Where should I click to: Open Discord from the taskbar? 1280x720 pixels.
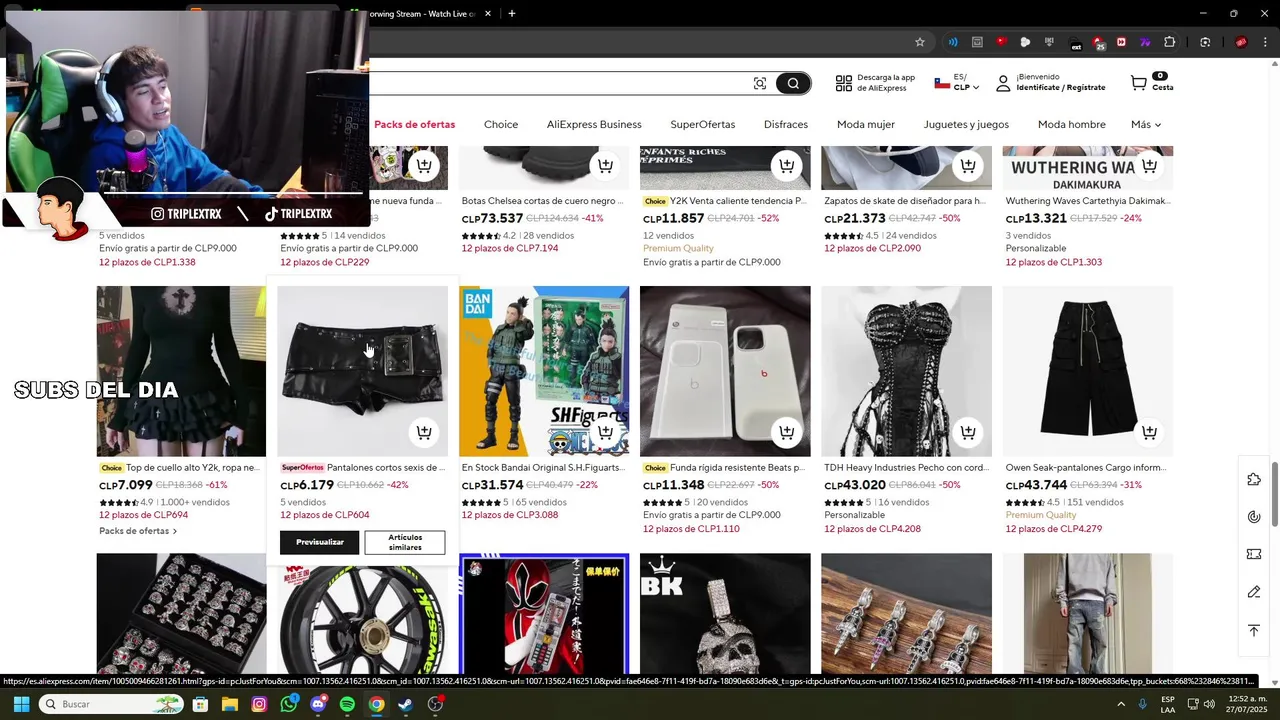(x=318, y=704)
